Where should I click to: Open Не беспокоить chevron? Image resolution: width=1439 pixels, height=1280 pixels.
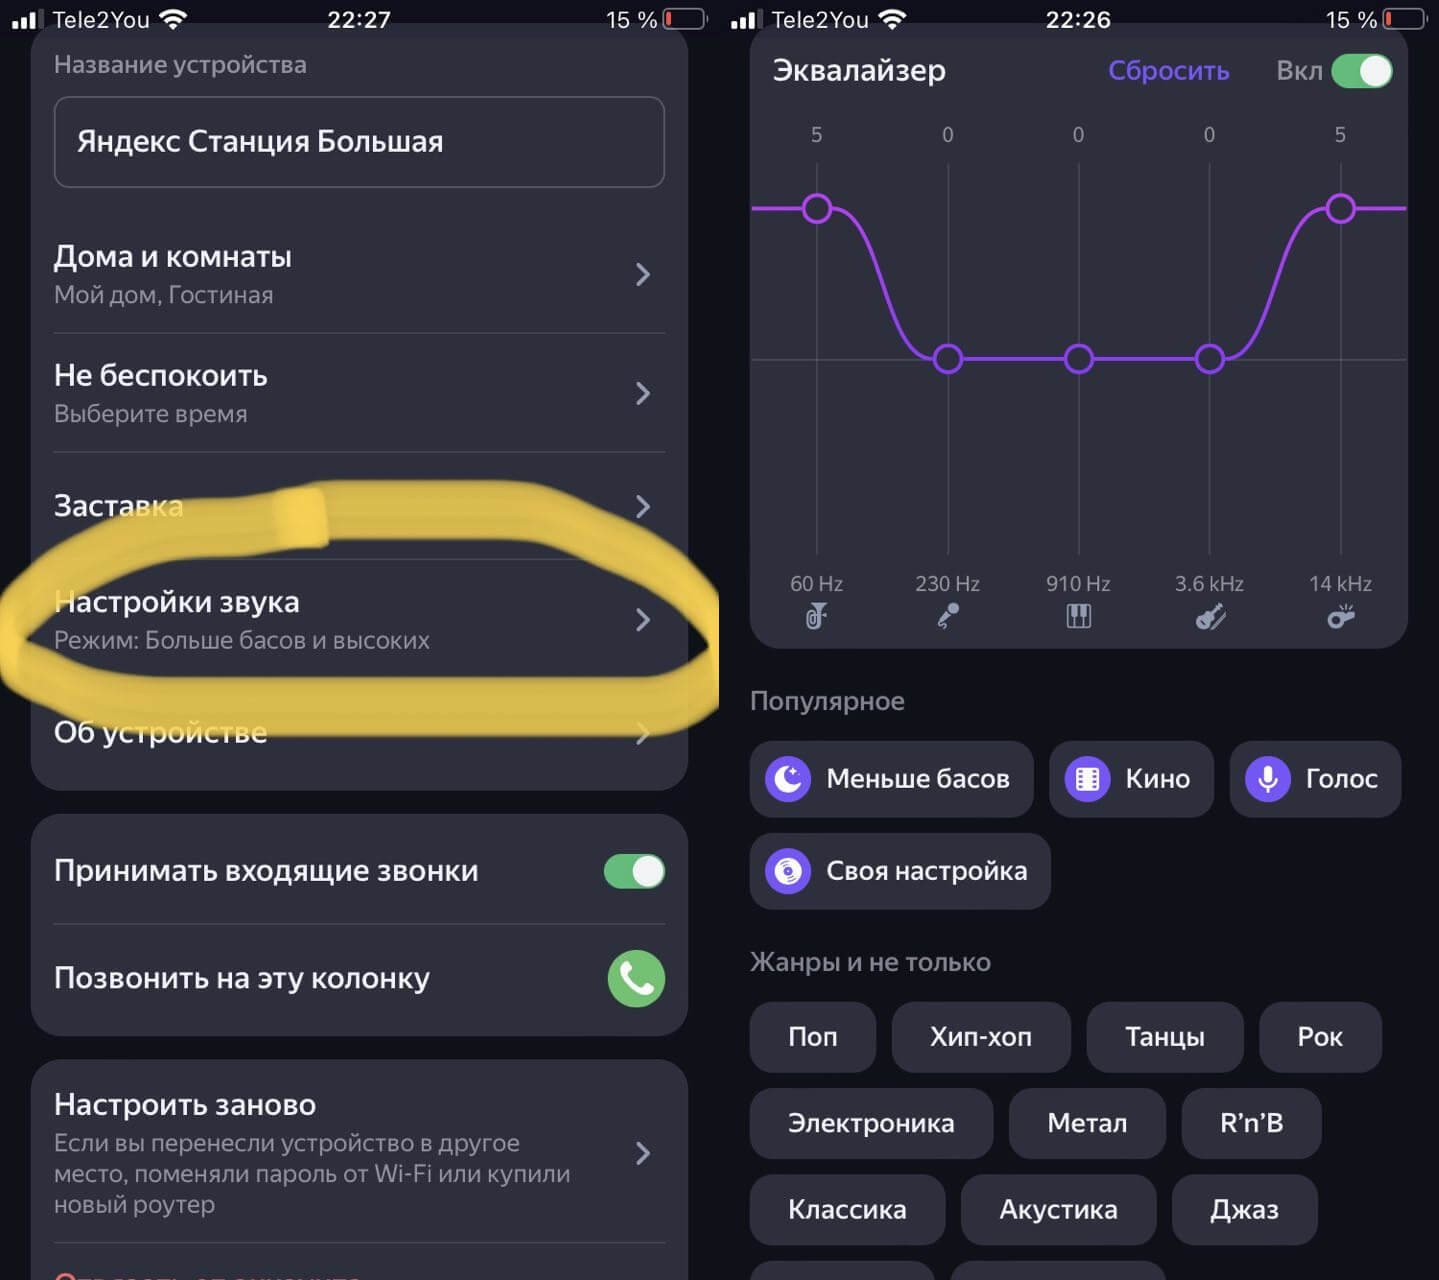coord(643,393)
